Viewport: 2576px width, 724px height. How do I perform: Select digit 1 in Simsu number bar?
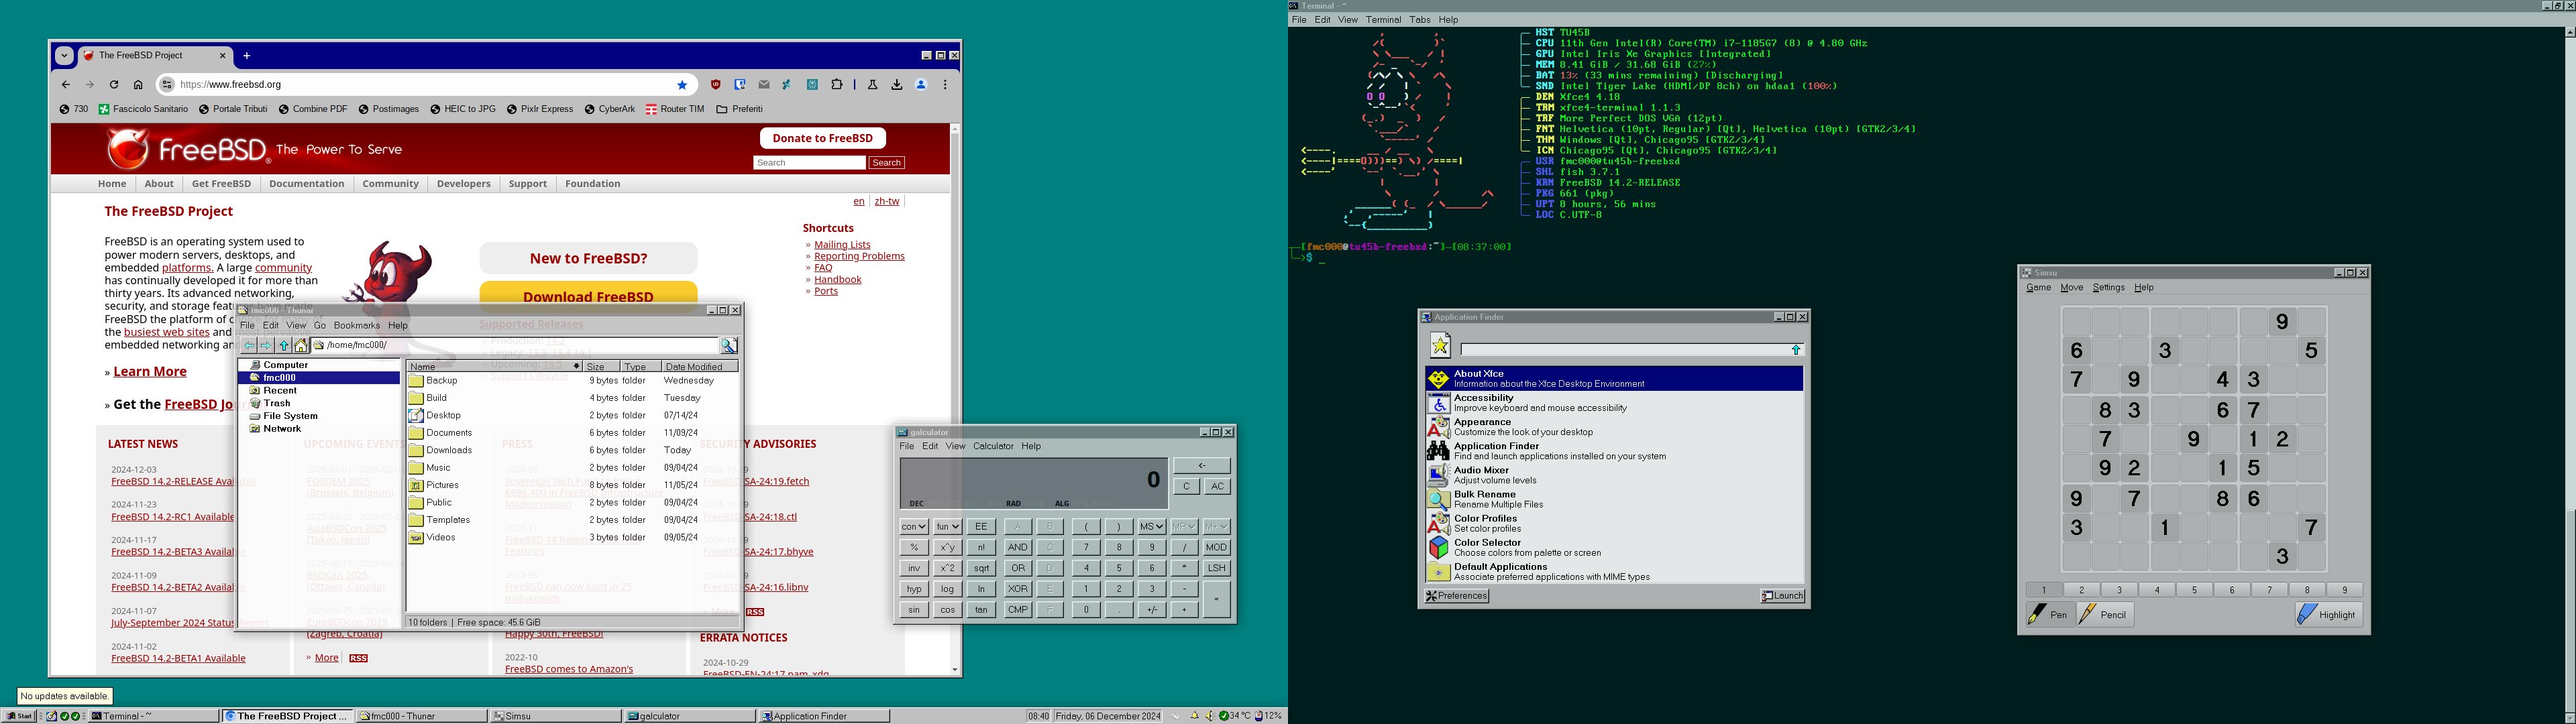2044,590
